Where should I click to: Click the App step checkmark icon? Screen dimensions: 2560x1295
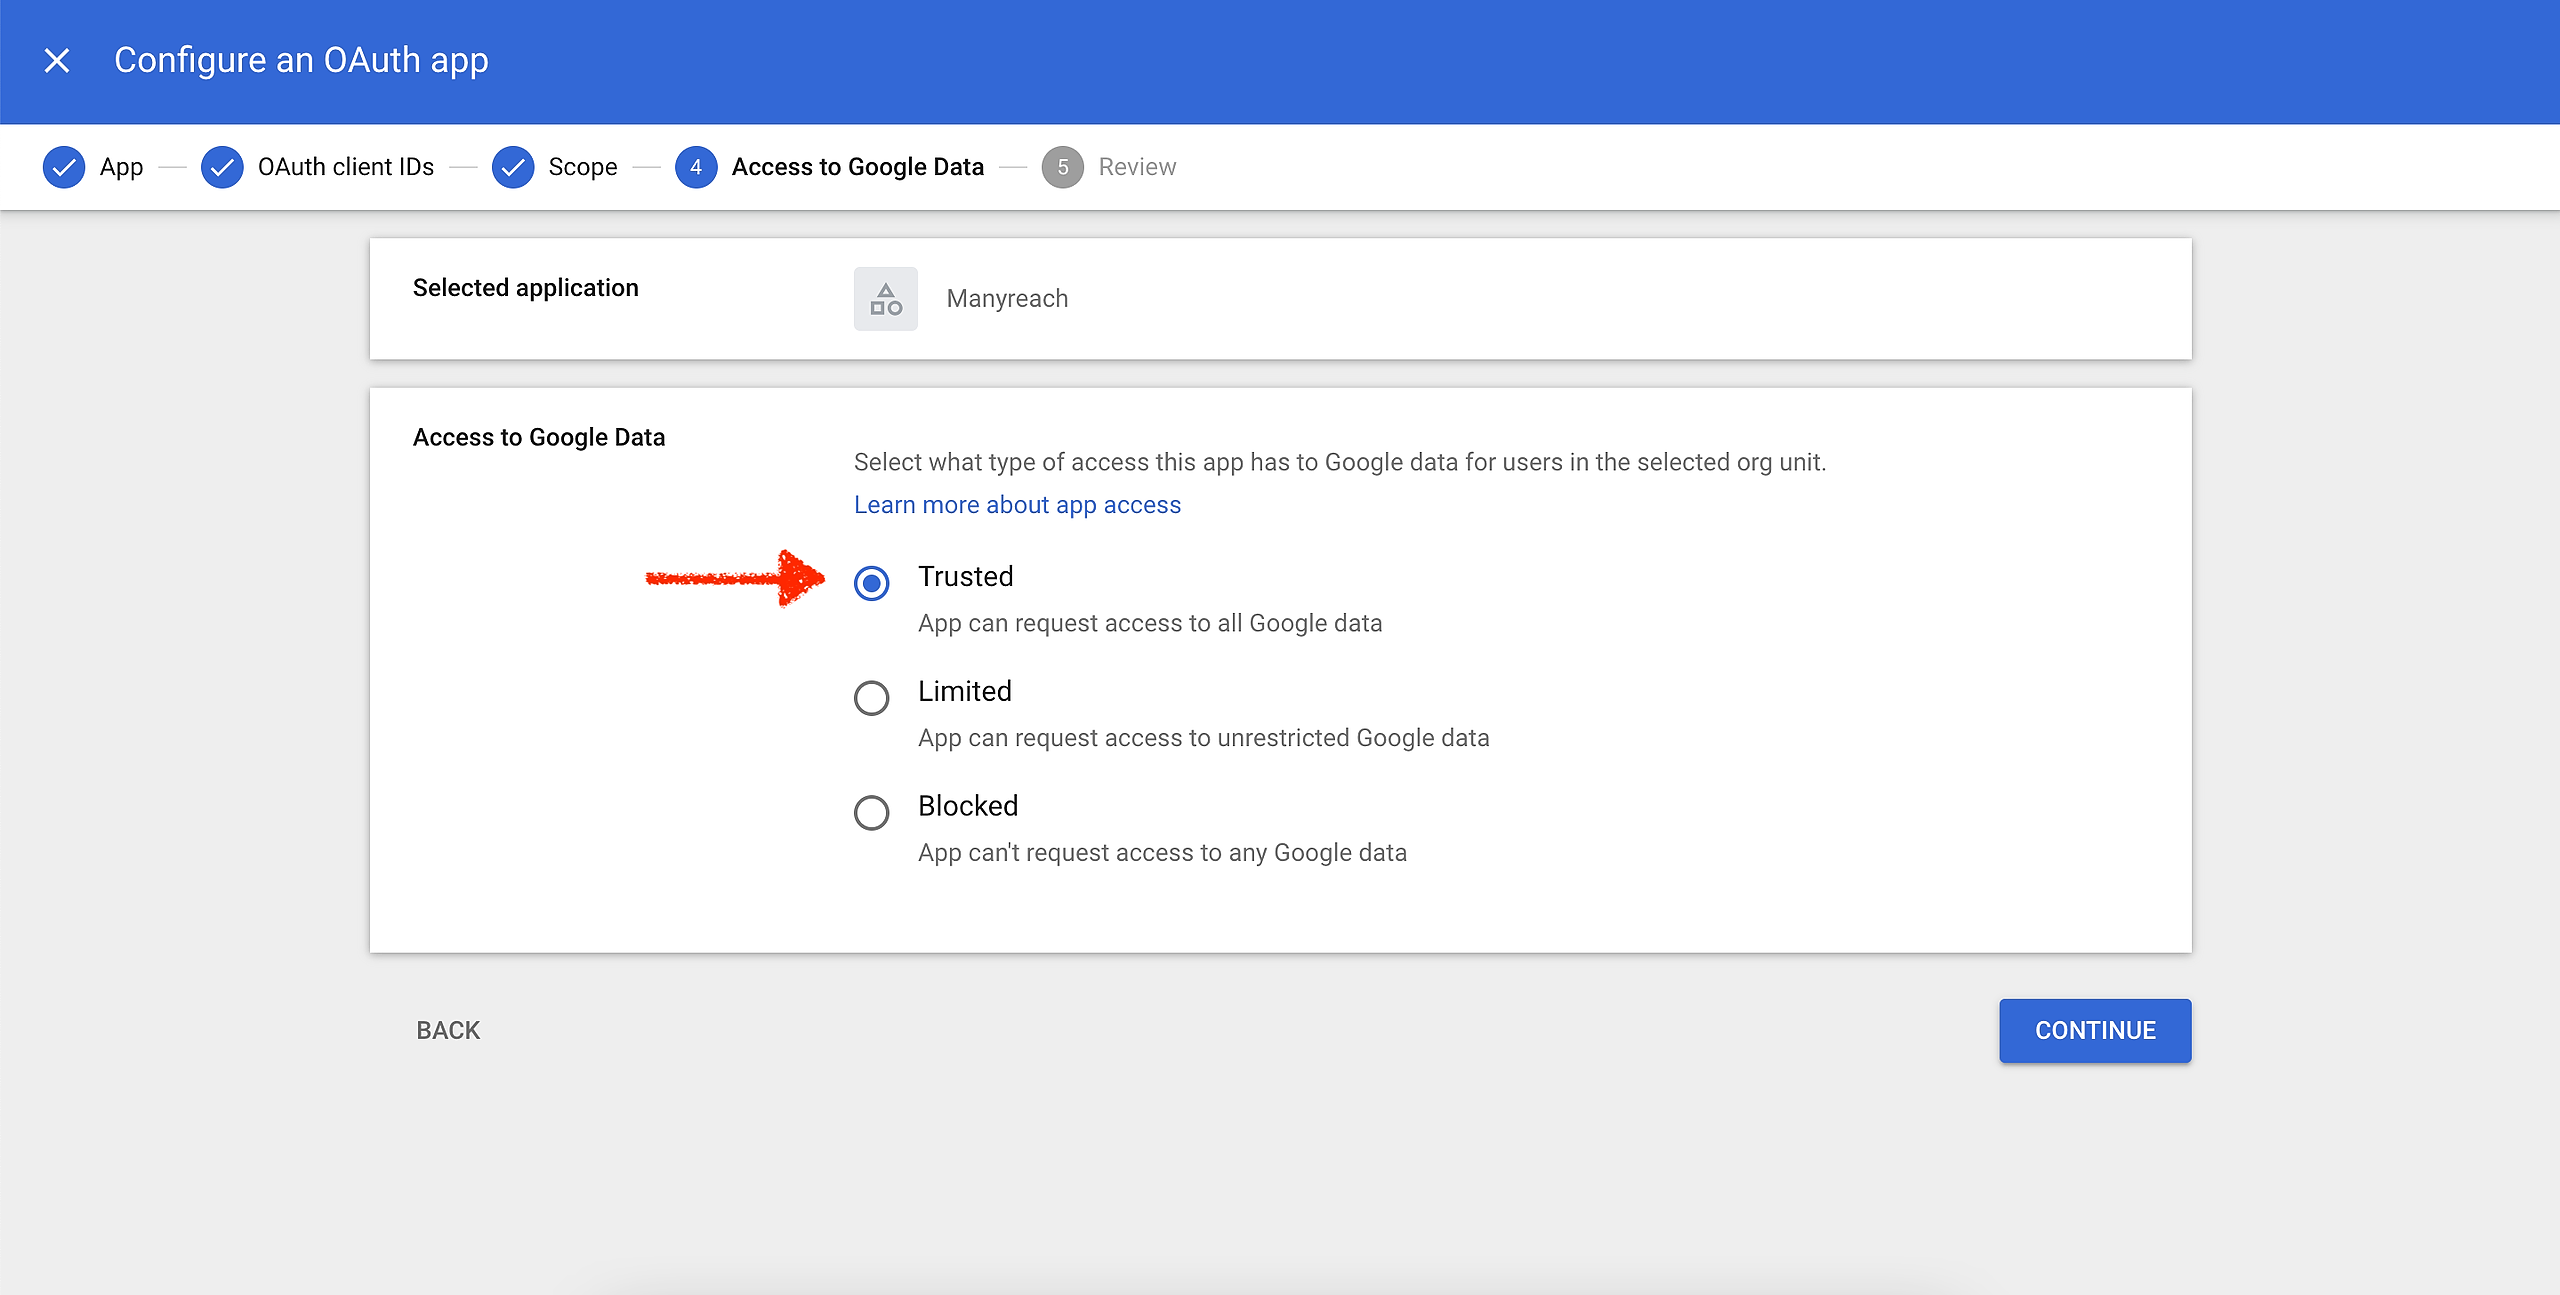[x=64, y=167]
